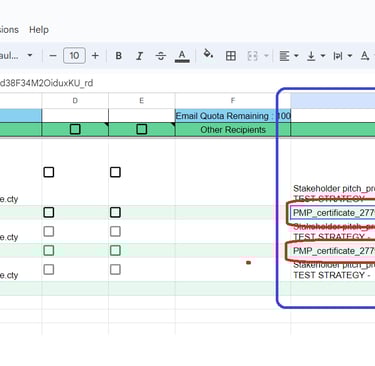The image size is (375, 366).
Task: Select column D header
Action: (75, 101)
